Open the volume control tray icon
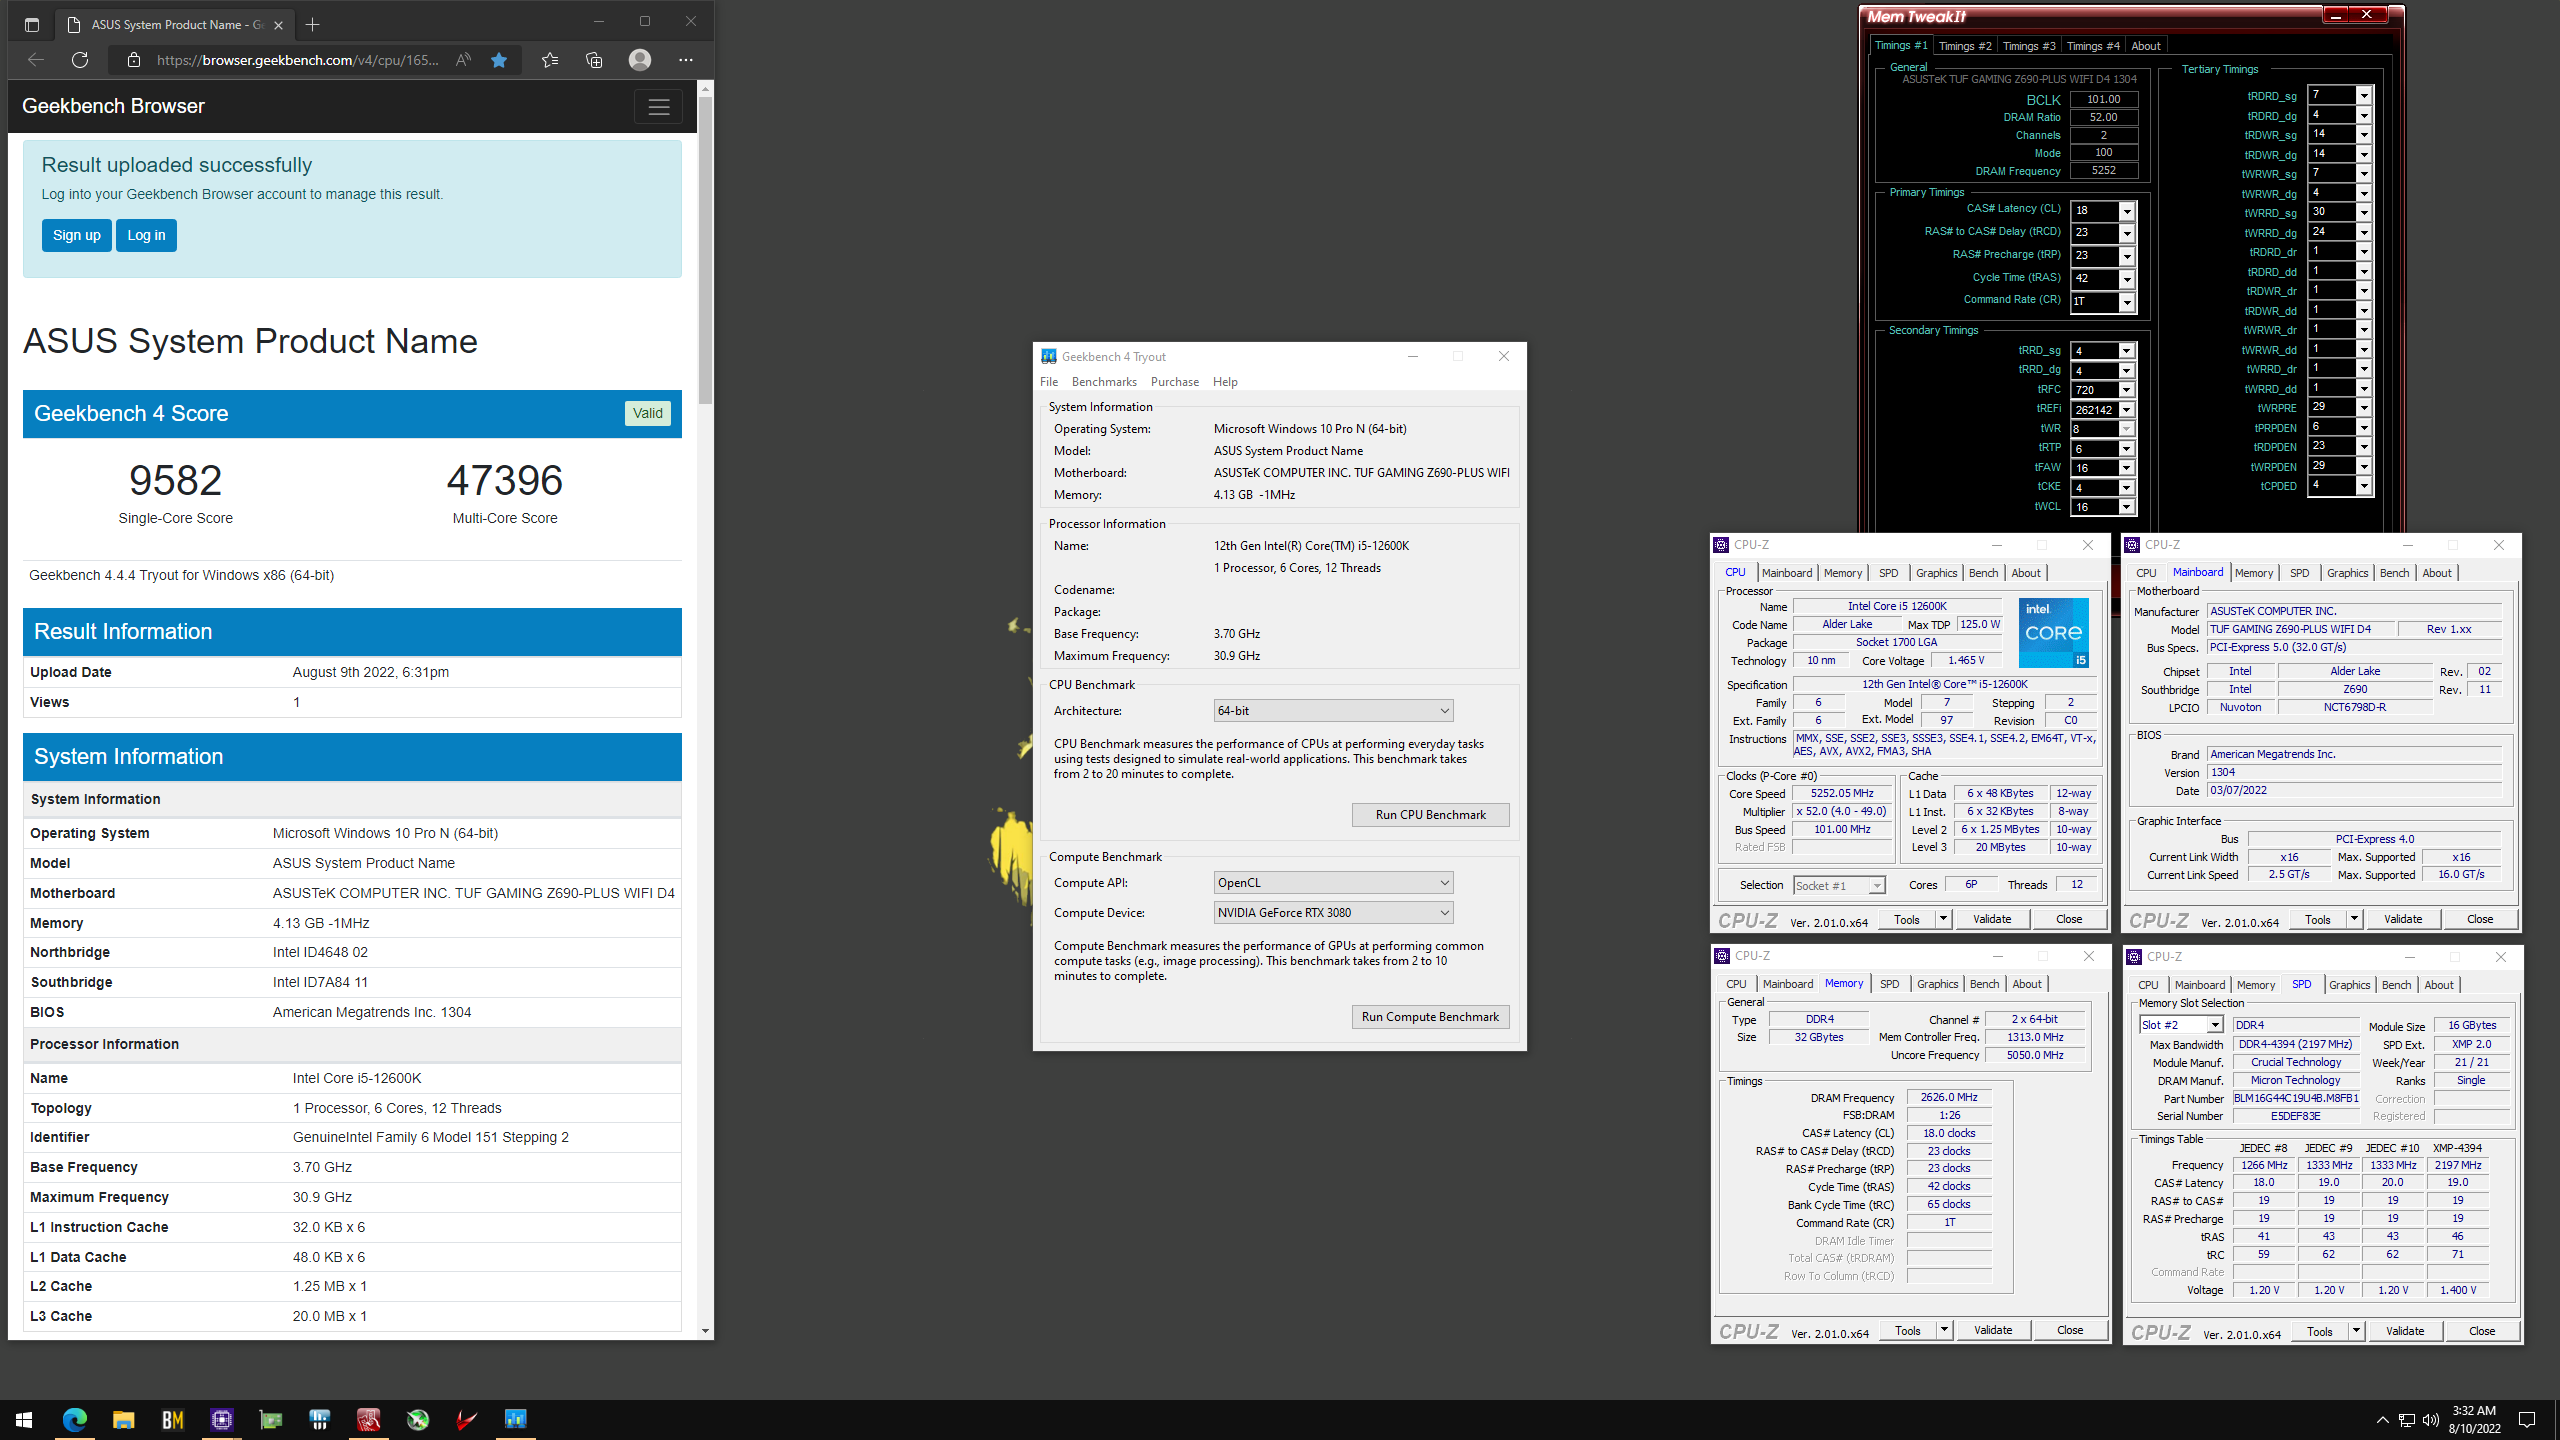The width and height of the screenshot is (2560, 1440). 2431,1419
